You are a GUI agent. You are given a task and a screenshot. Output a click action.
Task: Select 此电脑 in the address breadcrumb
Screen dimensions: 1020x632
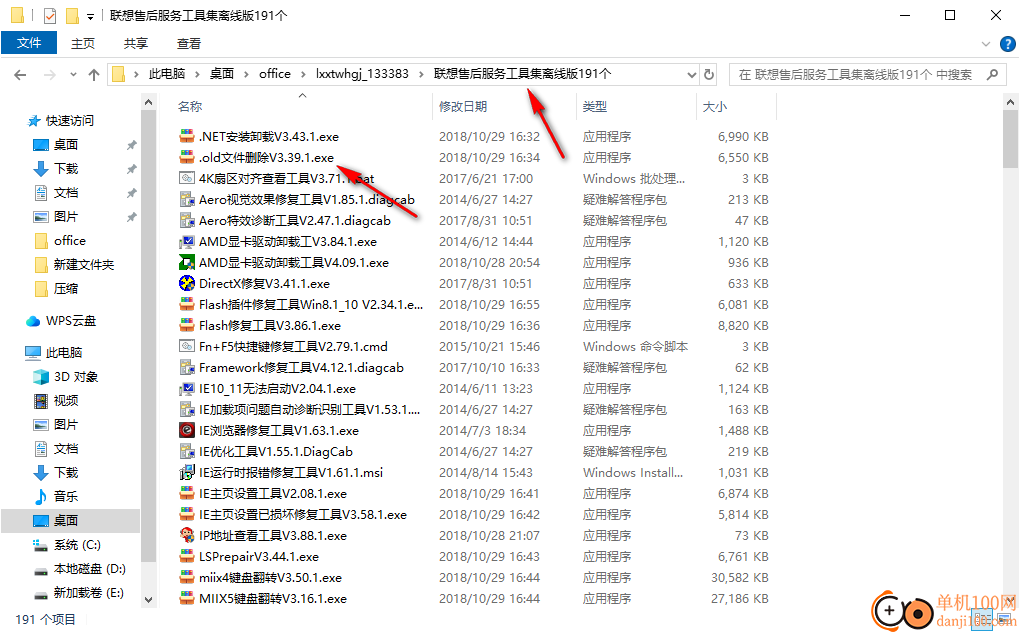click(x=167, y=74)
